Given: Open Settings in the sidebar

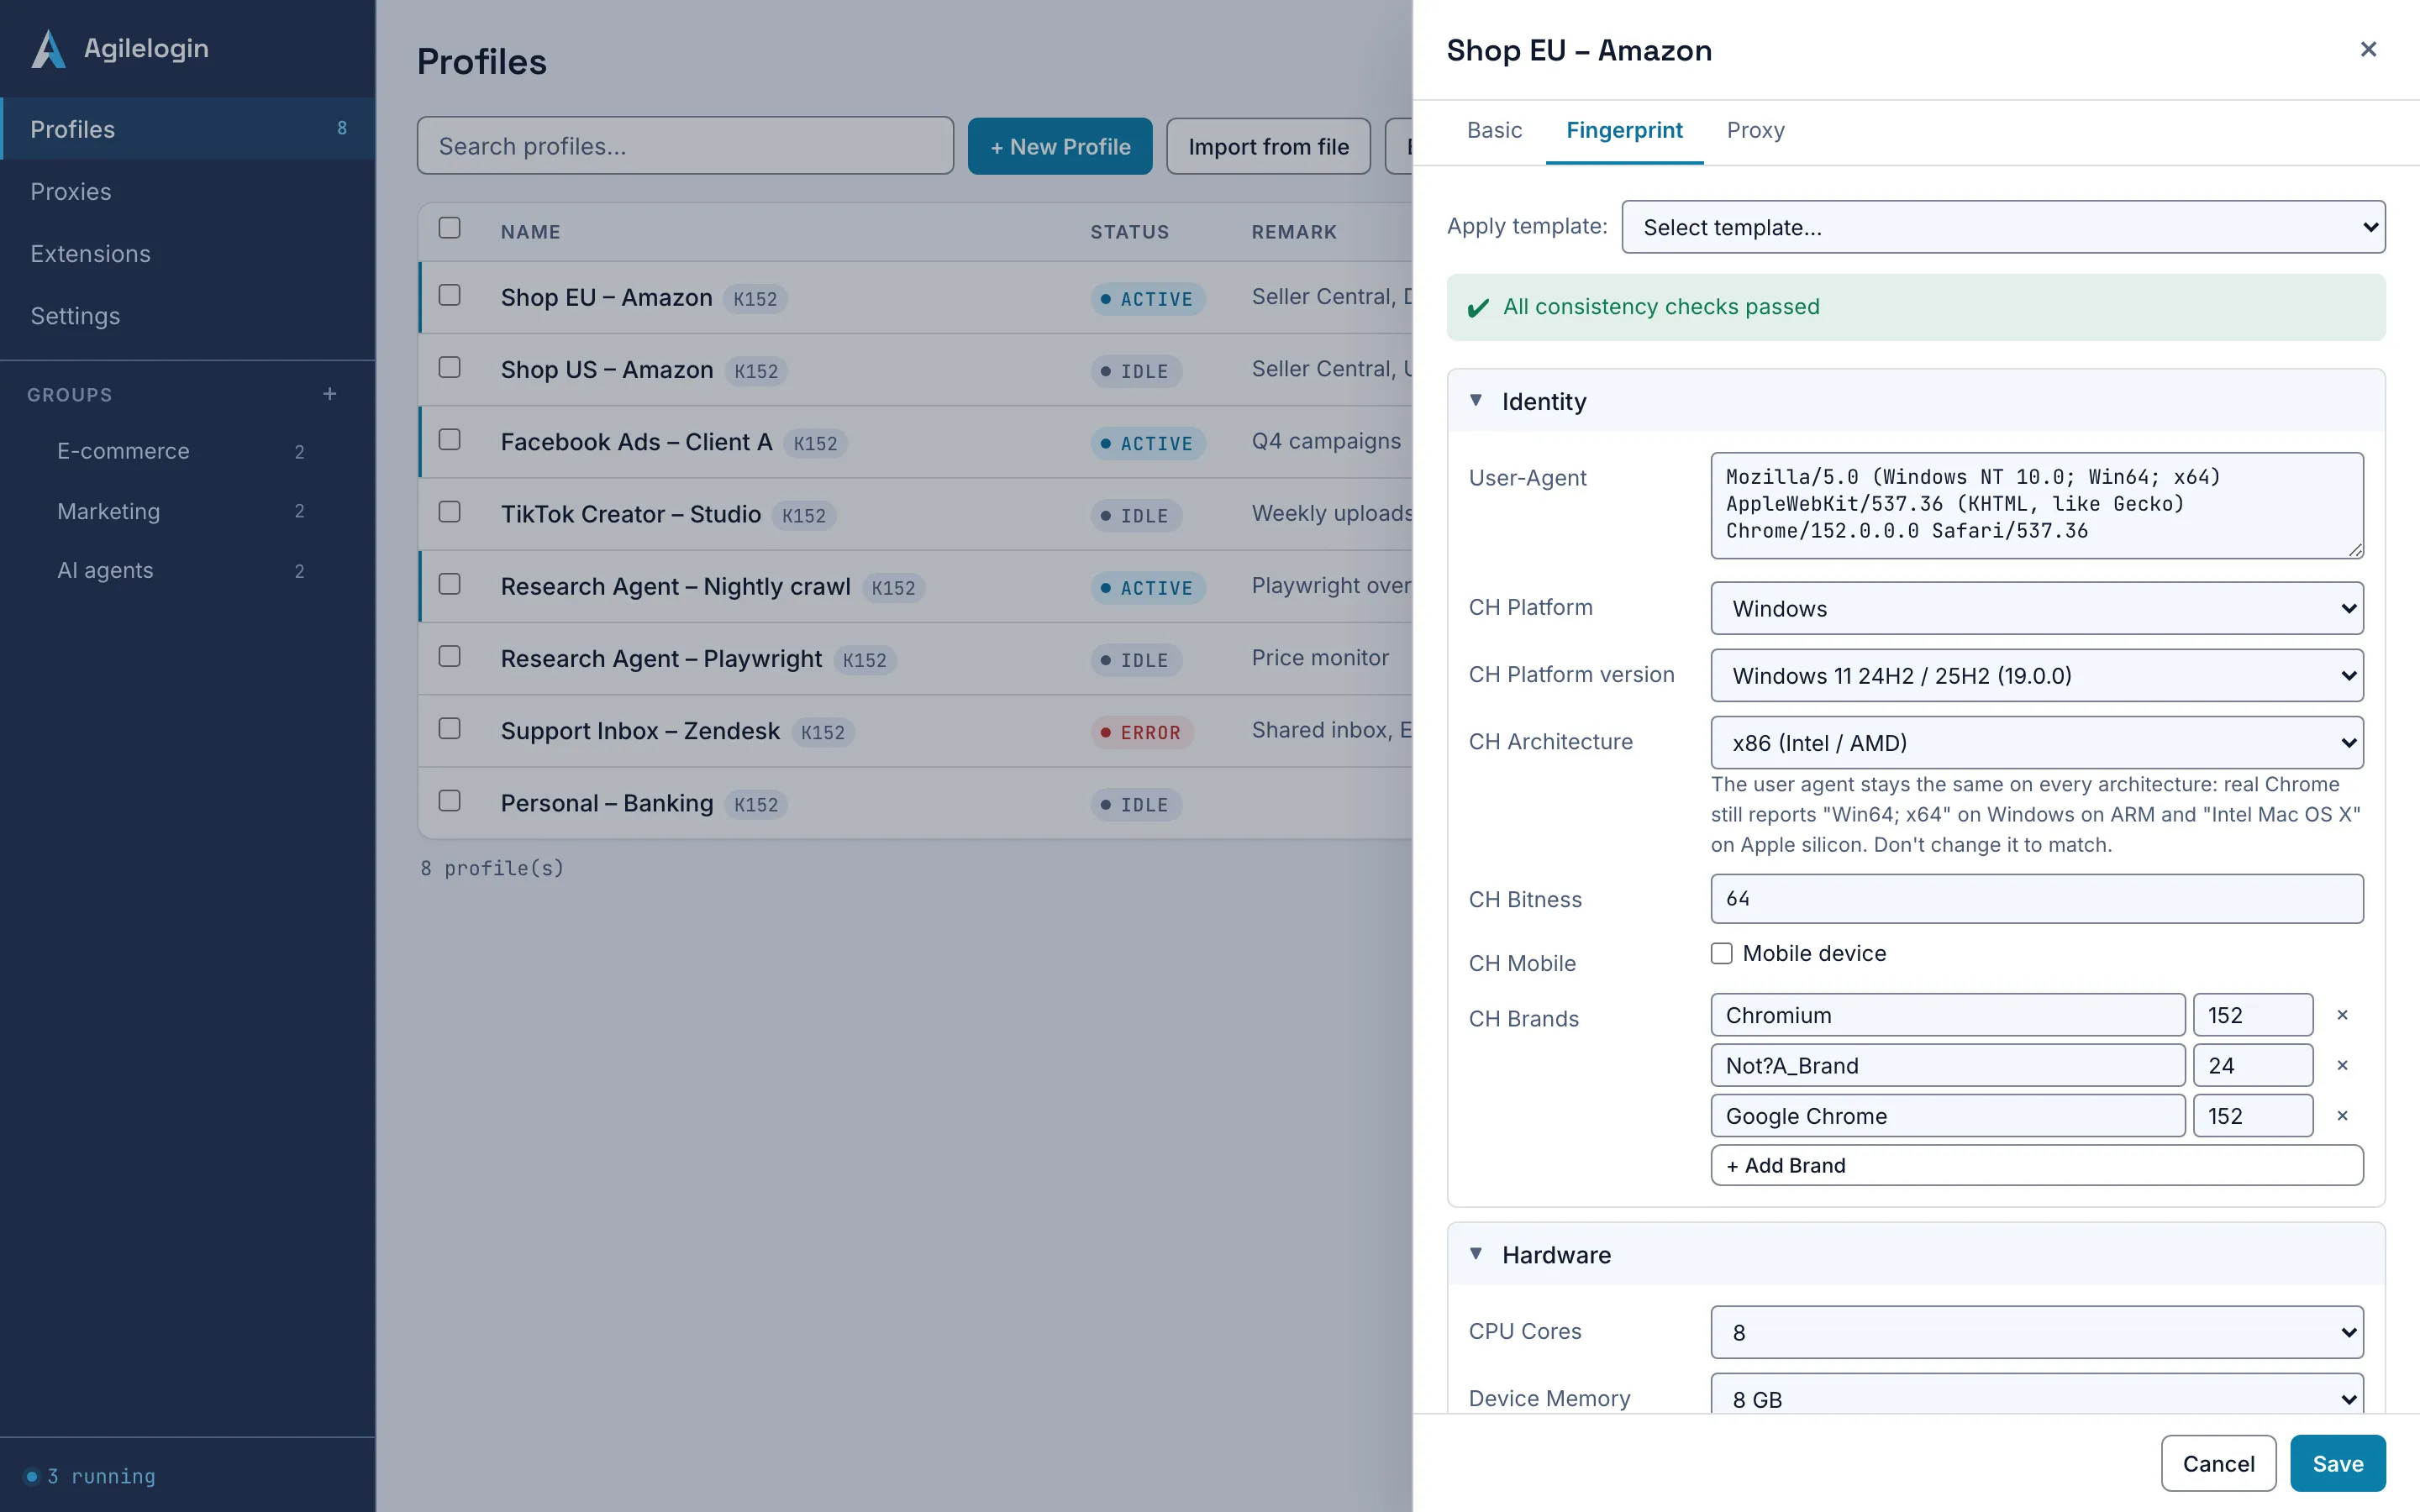Looking at the screenshot, I should click(x=188, y=316).
